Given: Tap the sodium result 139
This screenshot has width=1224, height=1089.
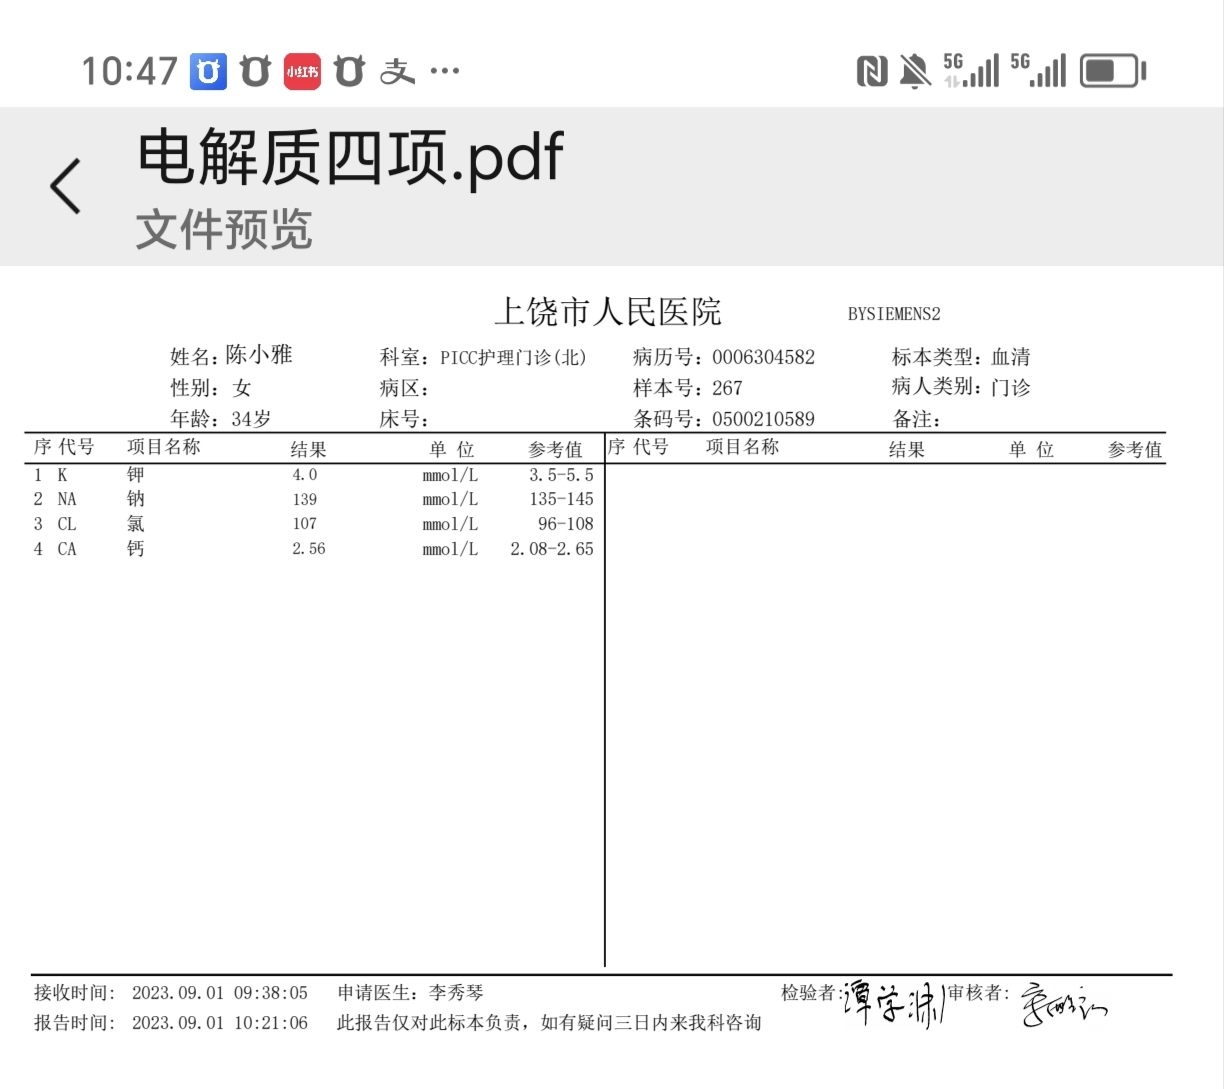Looking at the screenshot, I should 305,499.
